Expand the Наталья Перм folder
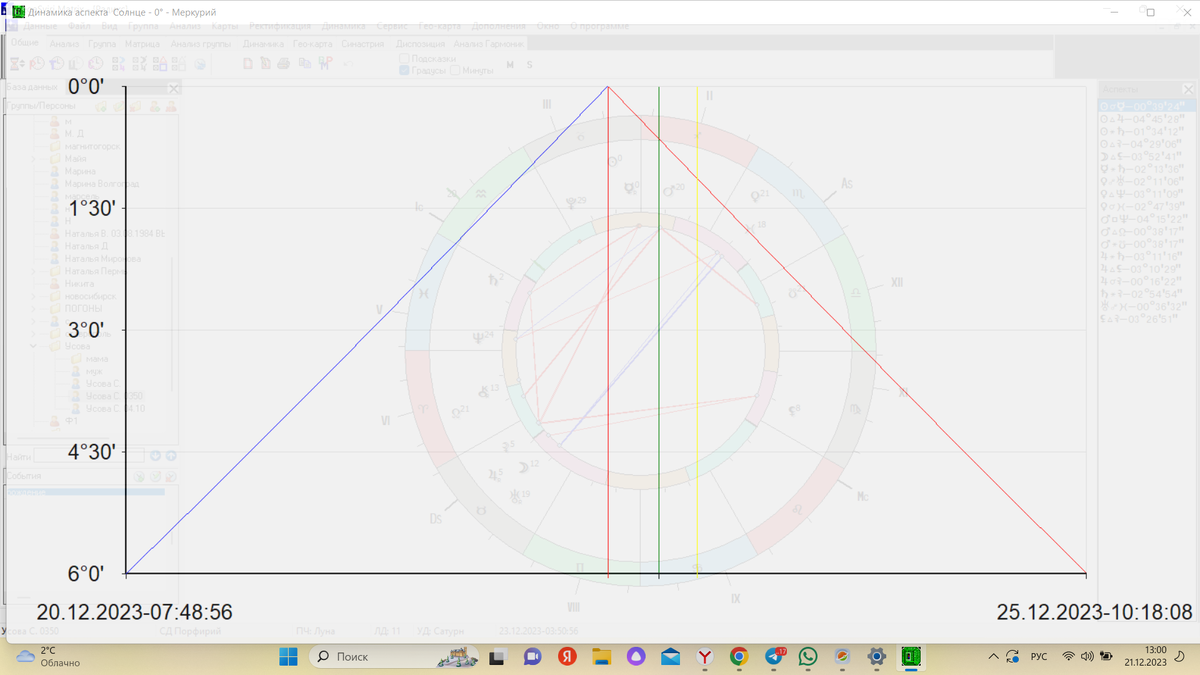The height and width of the screenshot is (675, 1200). click(x=34, y=271)
